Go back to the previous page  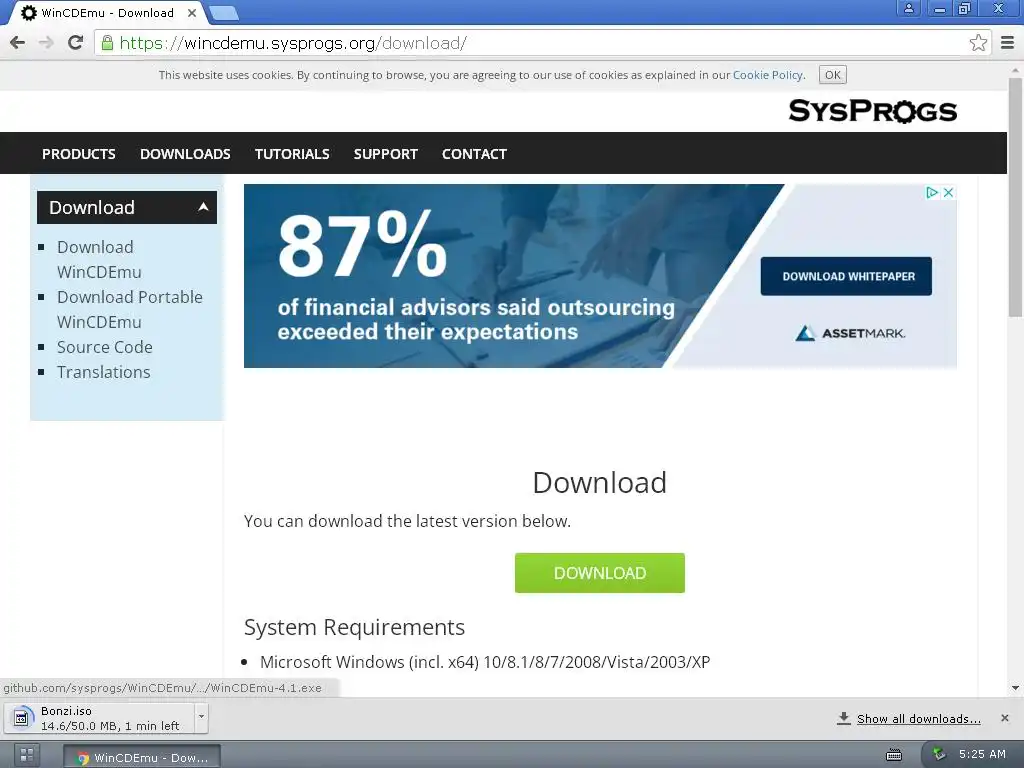coord(18,43)
